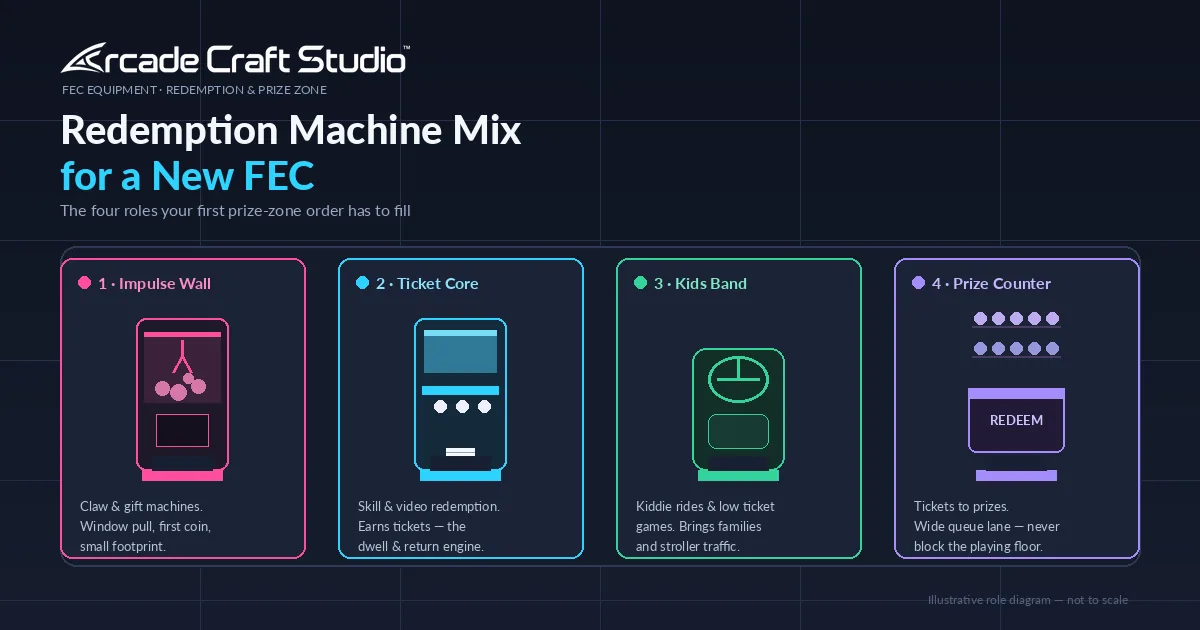
Task: Click the purple dot beside Prize Counter
Action: tap(919, 283)
